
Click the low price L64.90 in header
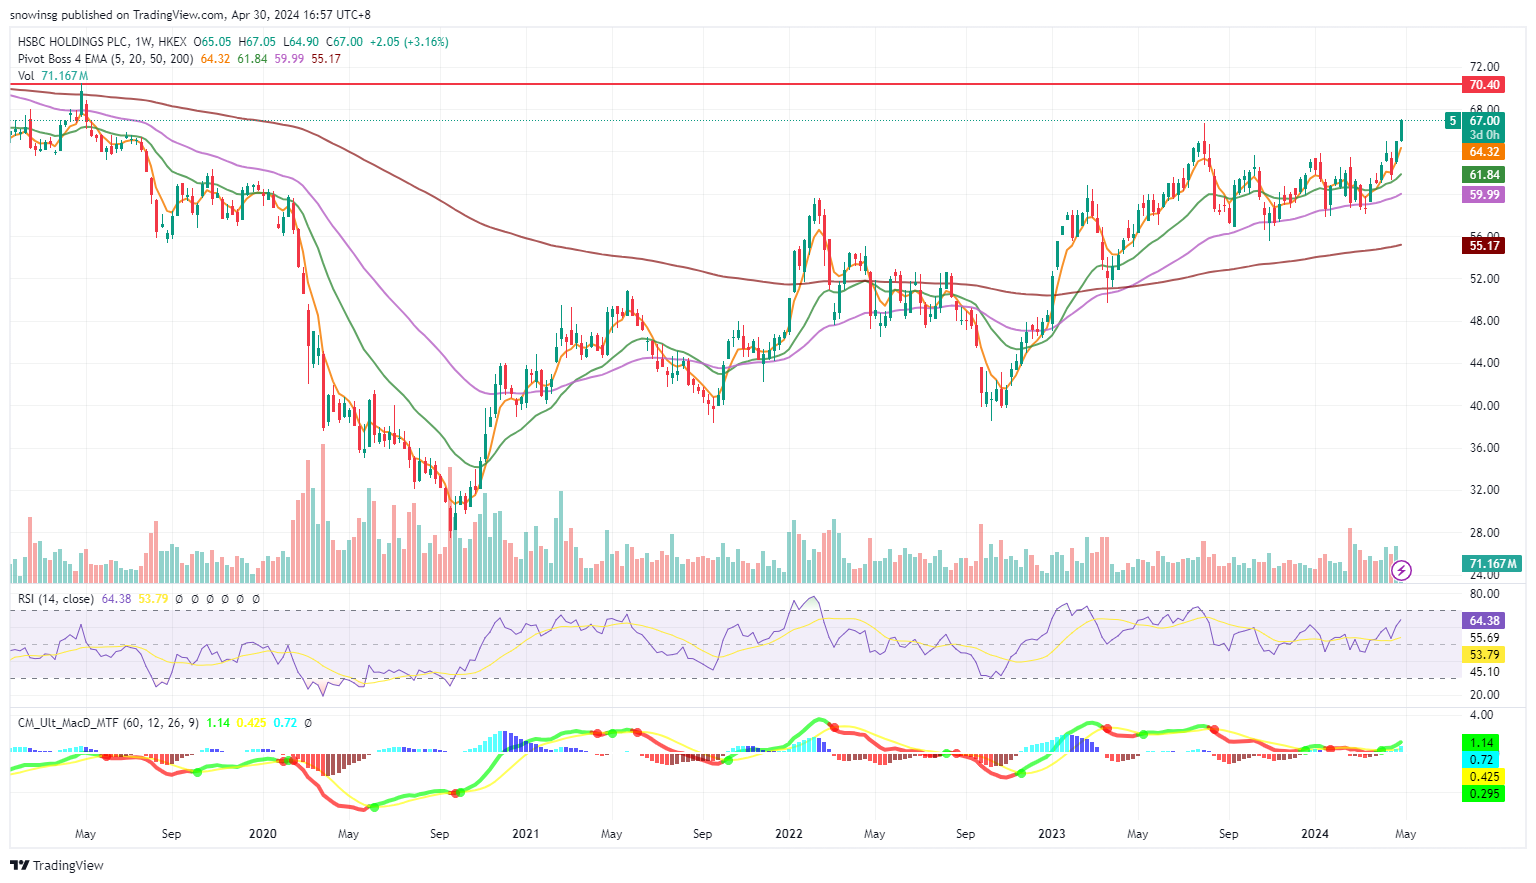point(300,42)
